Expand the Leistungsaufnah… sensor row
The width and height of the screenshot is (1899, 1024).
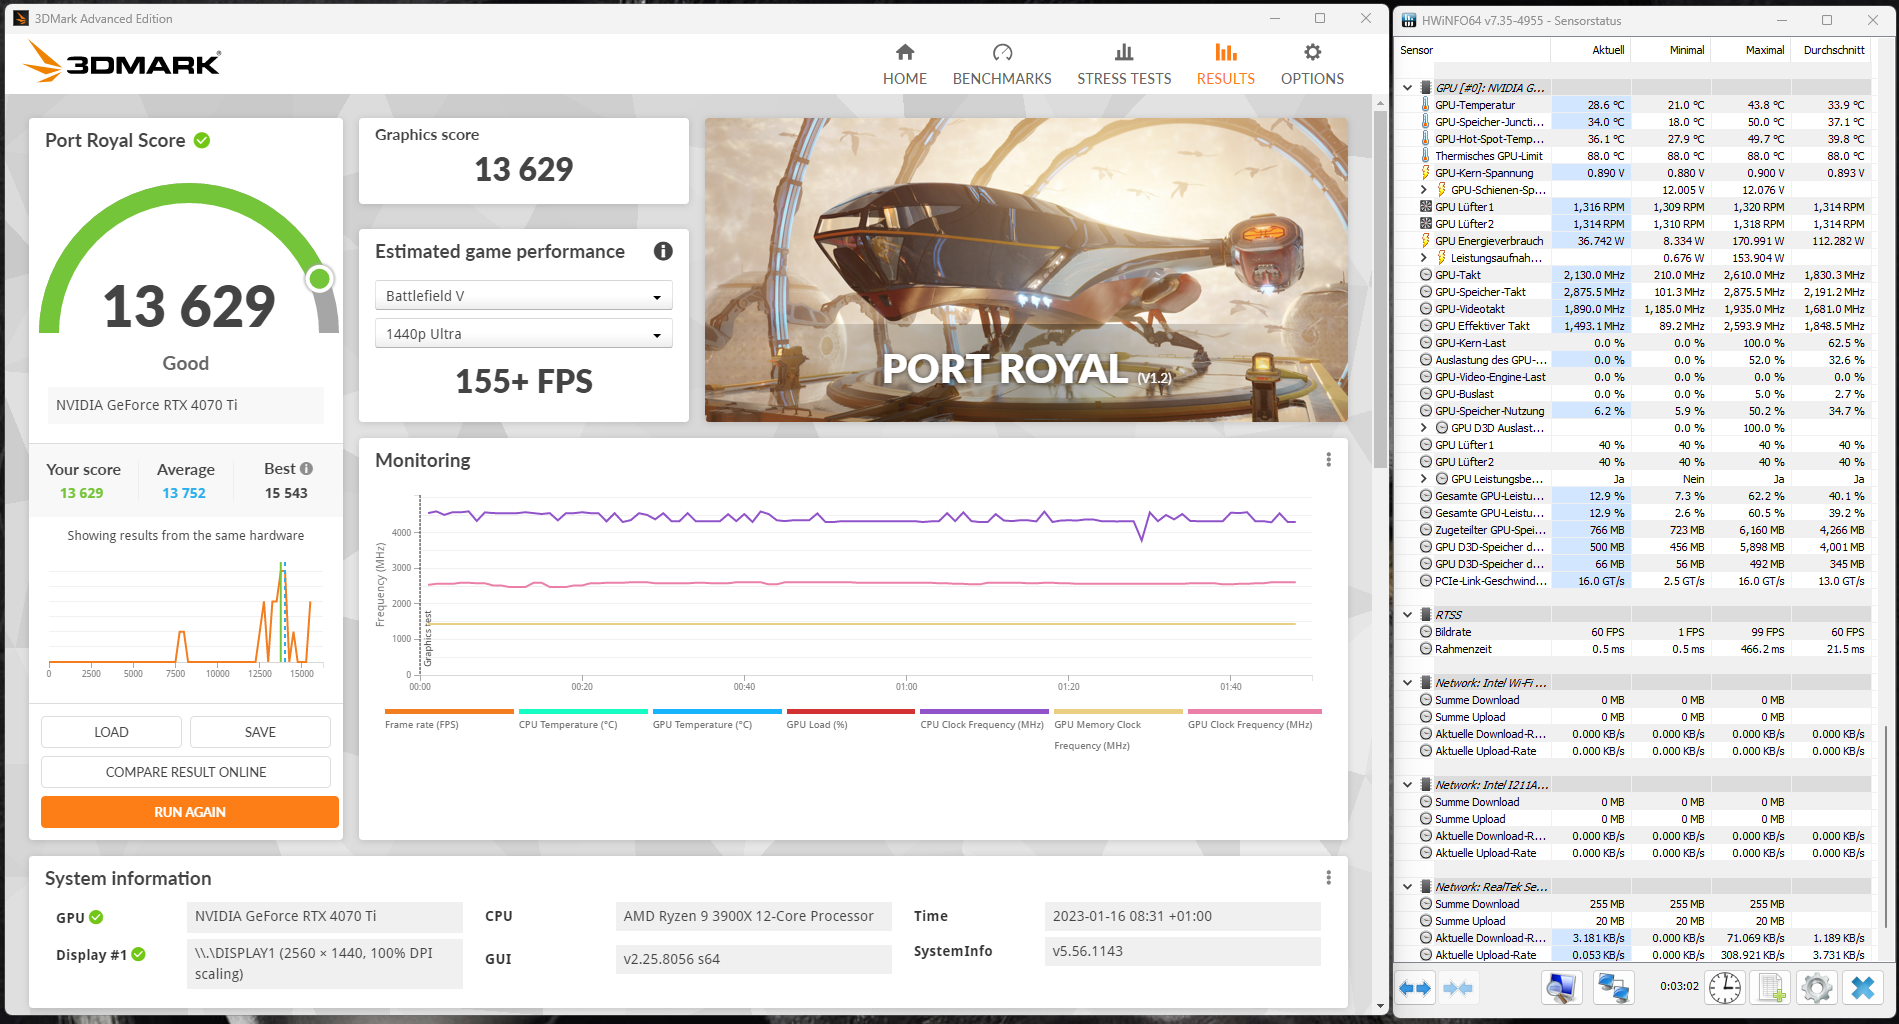coord(1424,258)
